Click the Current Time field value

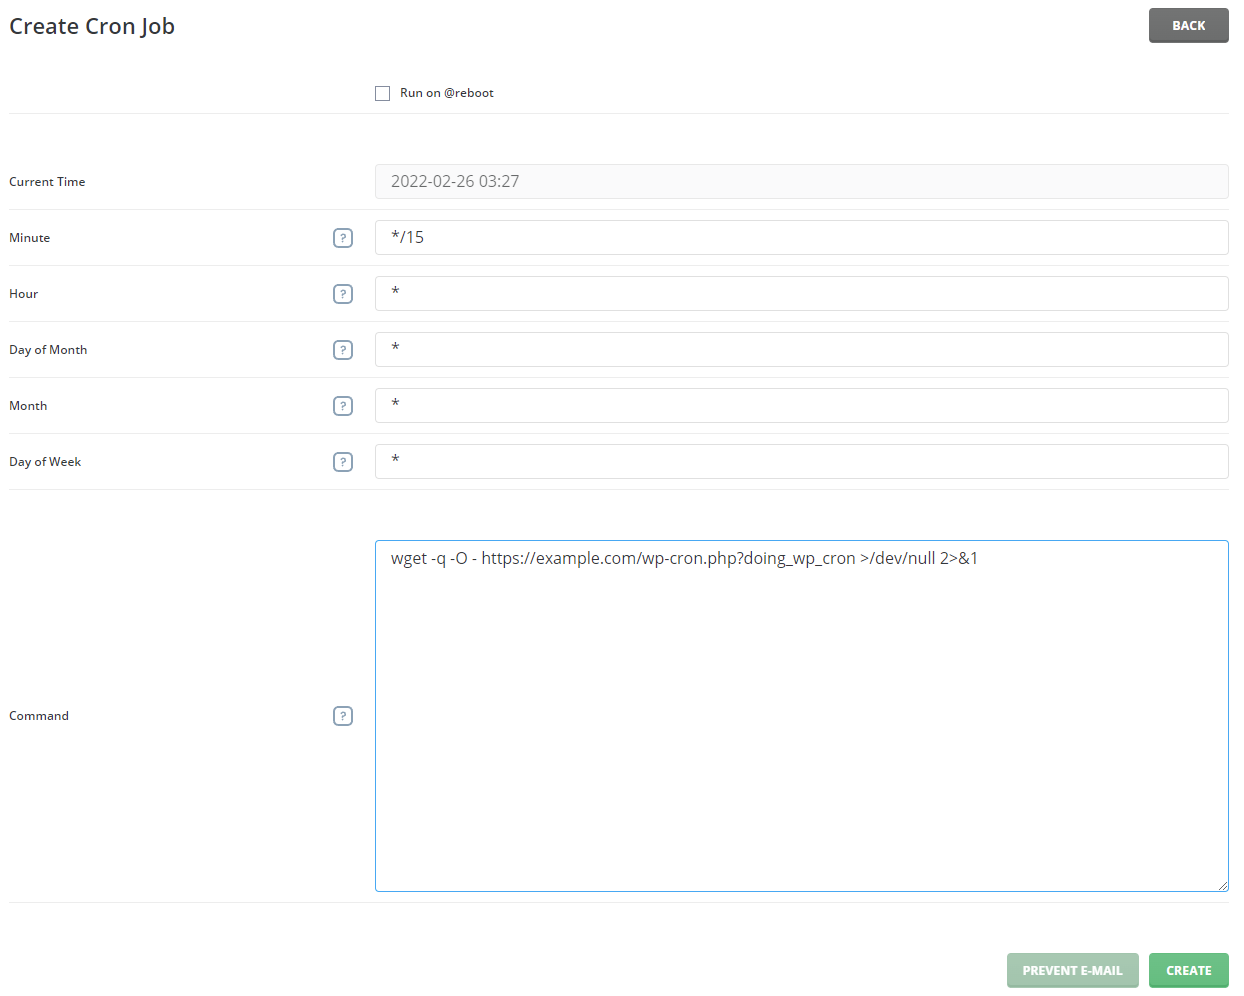[801, 181]
